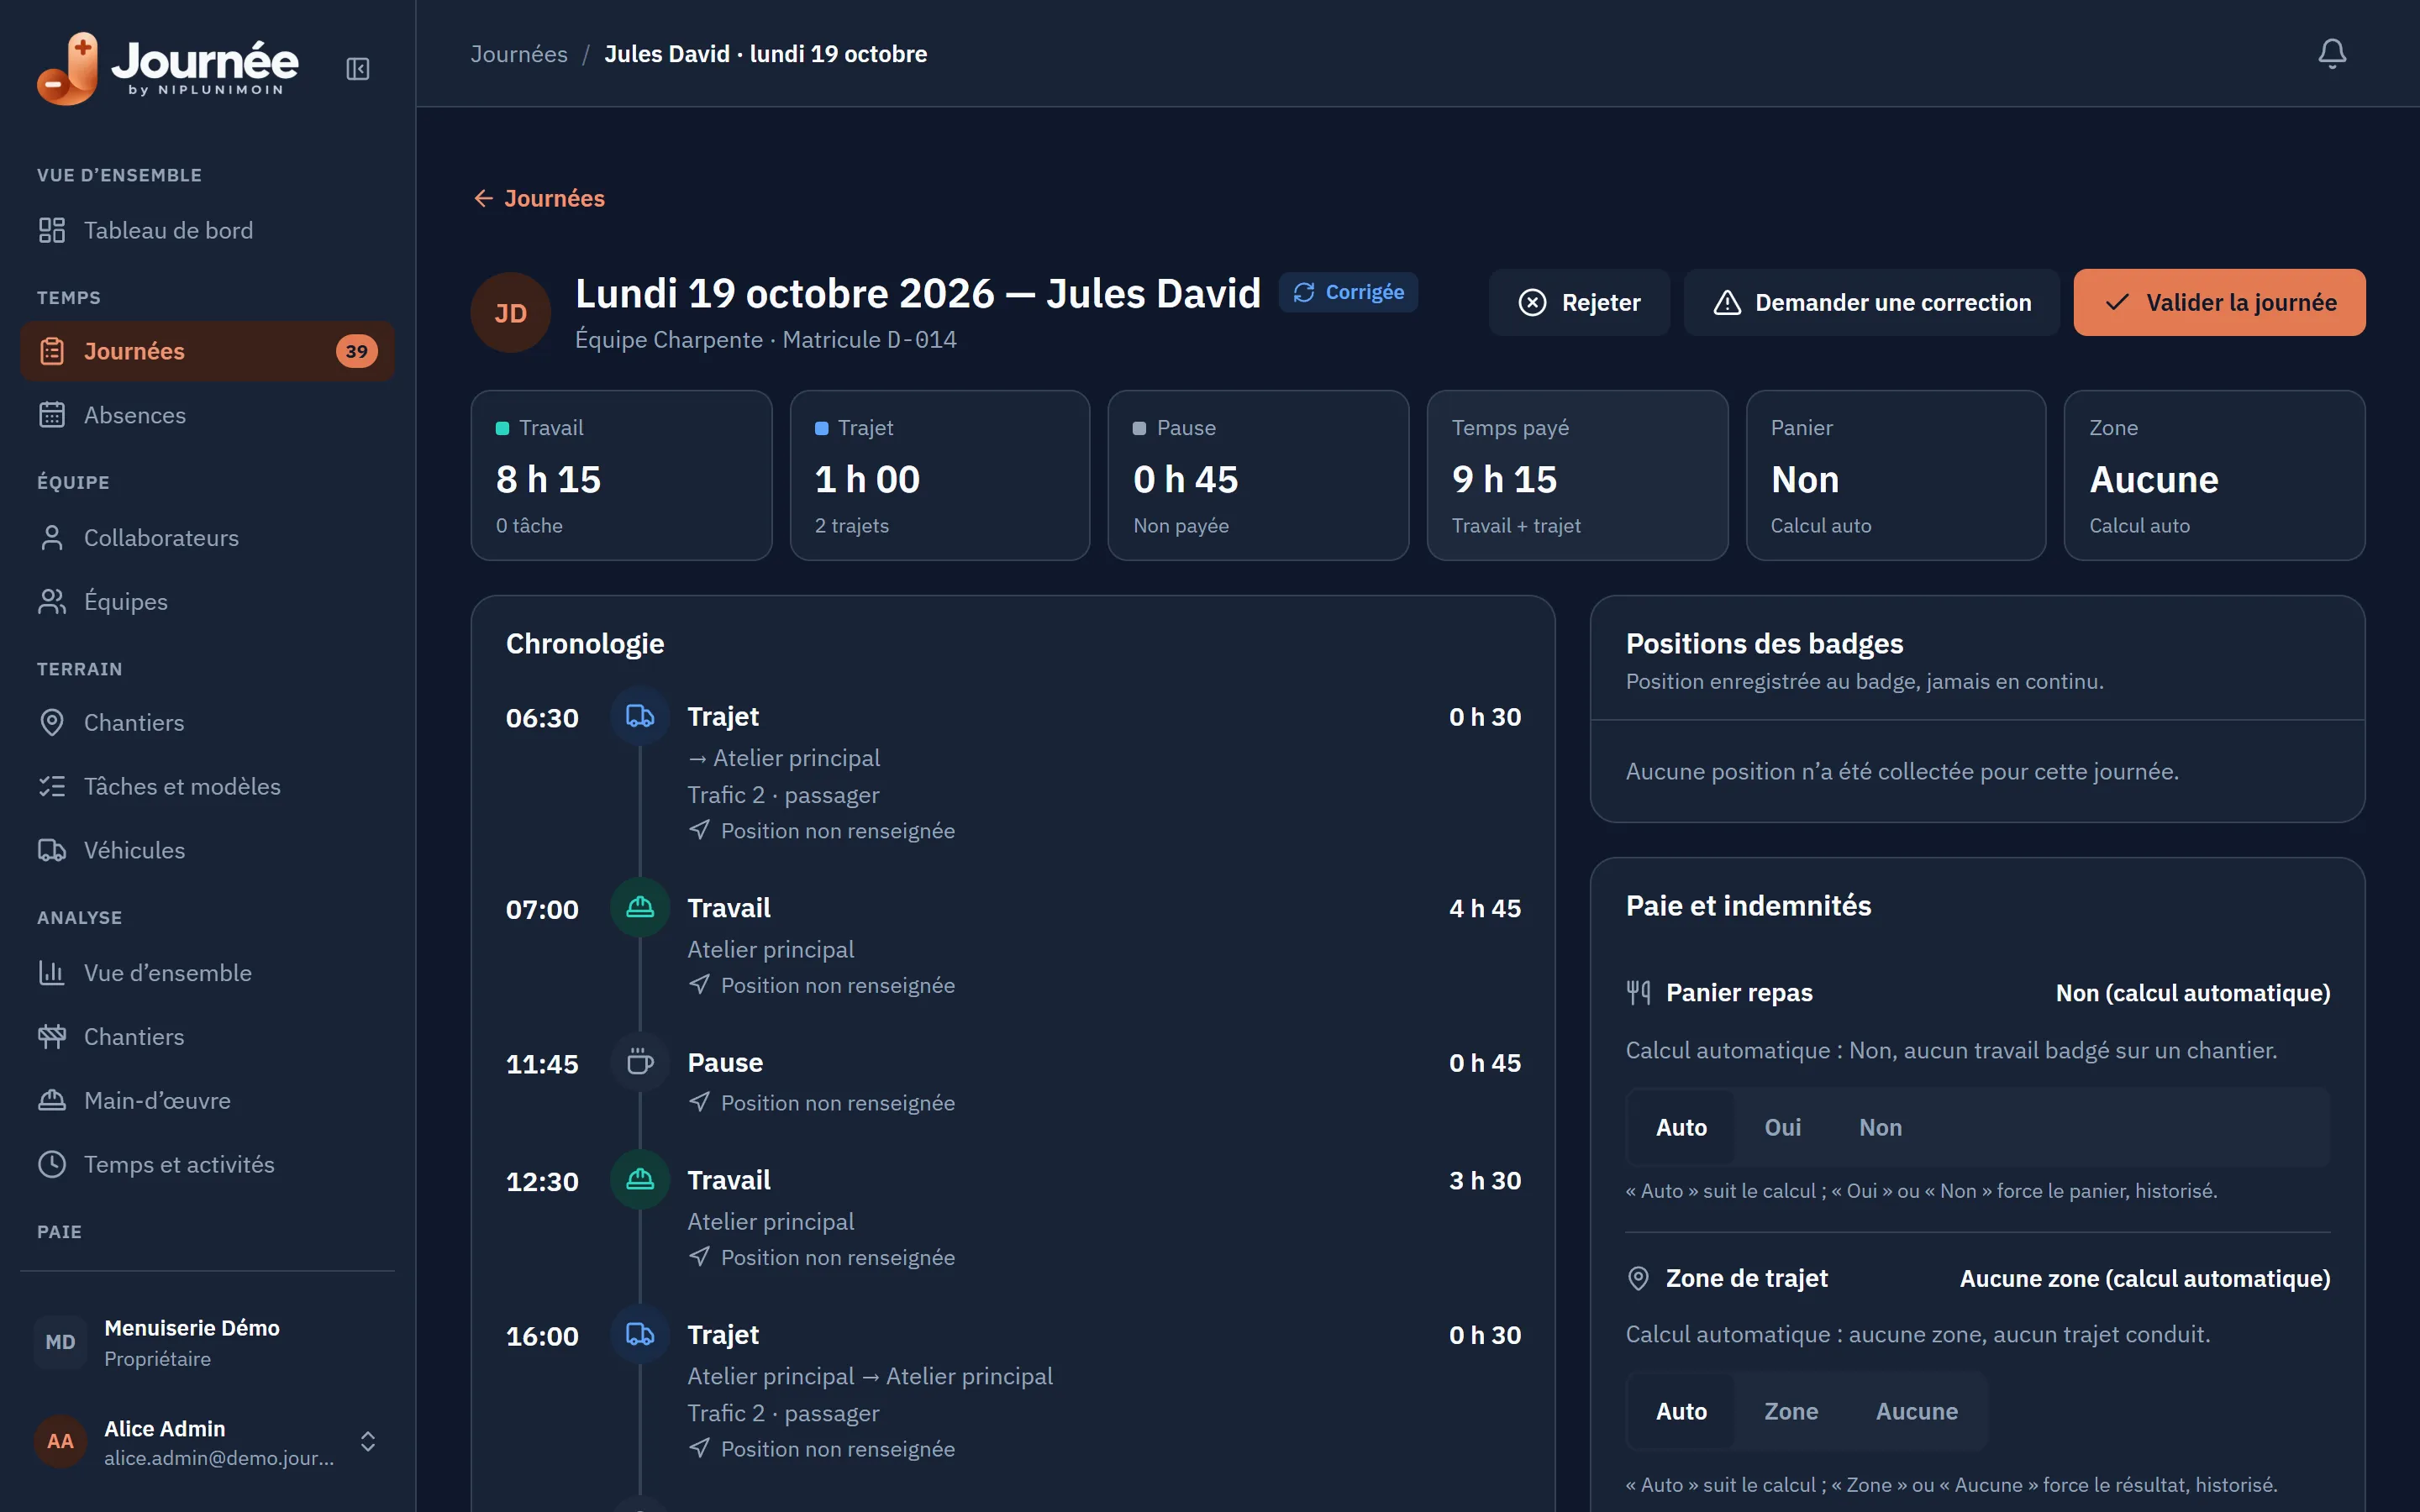Image resolution: width=2420 pixels, height=1512 pixels.
Task: Click the coffee cup icon at 11:45 Pause
Action: pos(640,1062)
